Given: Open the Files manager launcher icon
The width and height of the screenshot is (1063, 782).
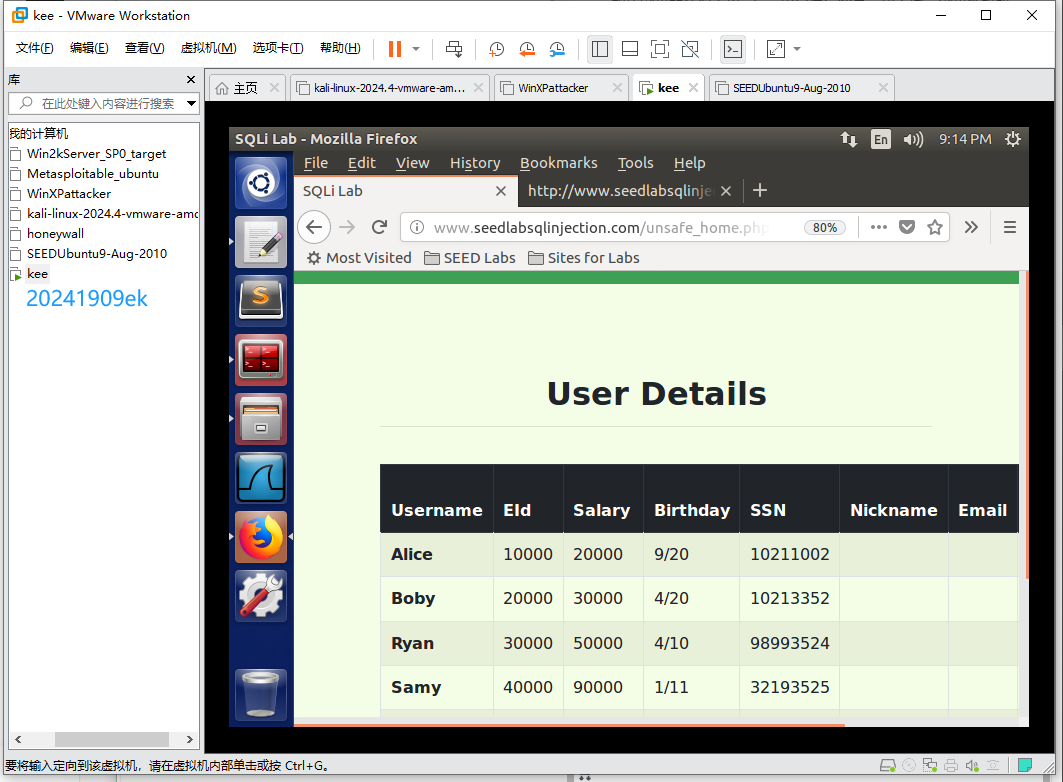Looking at the screenshot, I should 261,419.
